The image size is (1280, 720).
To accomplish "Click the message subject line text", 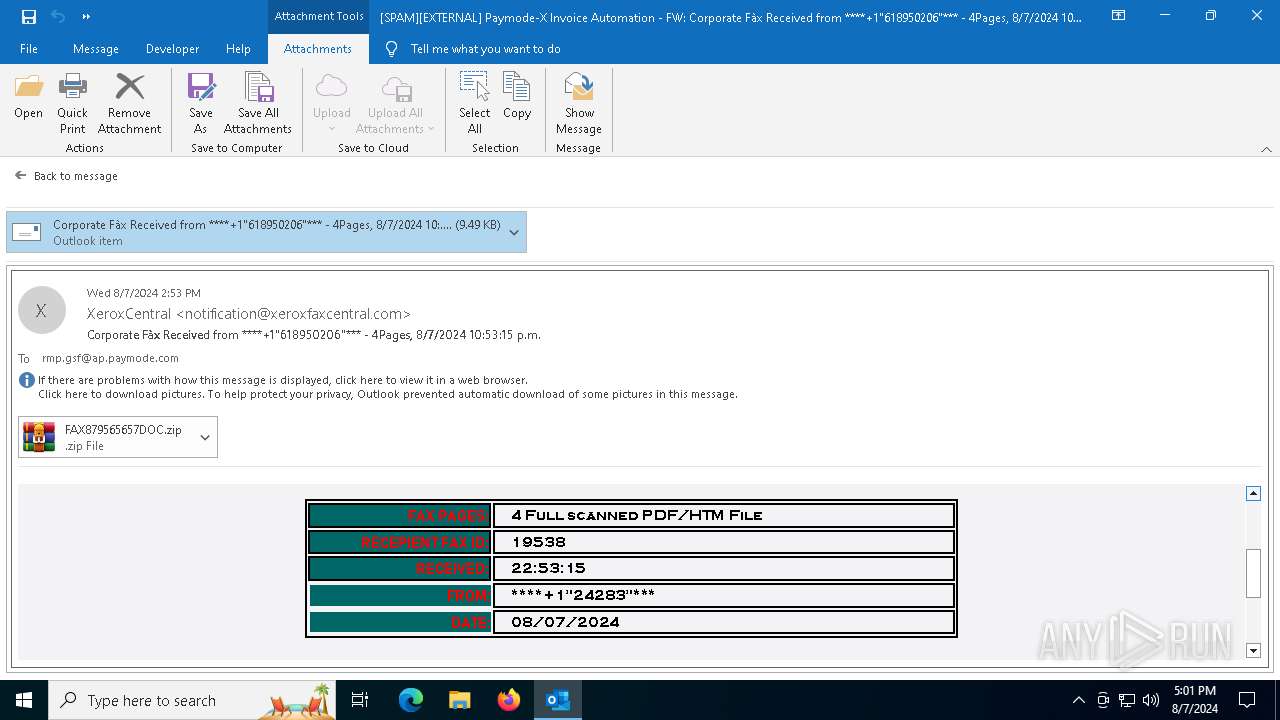I will (x=314, y=335).
